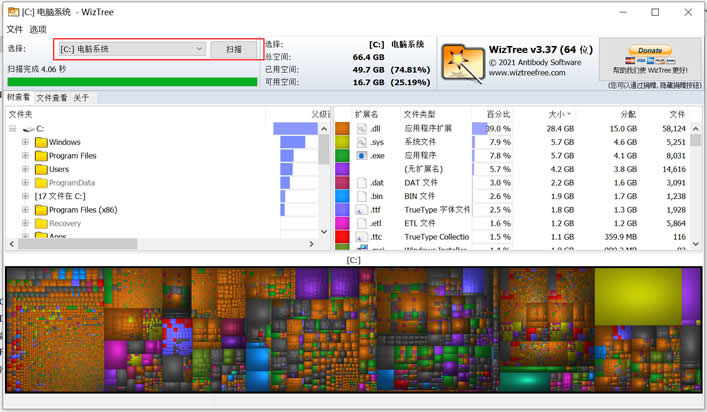Expand the Users folder node
This screenshot has height=412, width=707.
coord(25,169)
